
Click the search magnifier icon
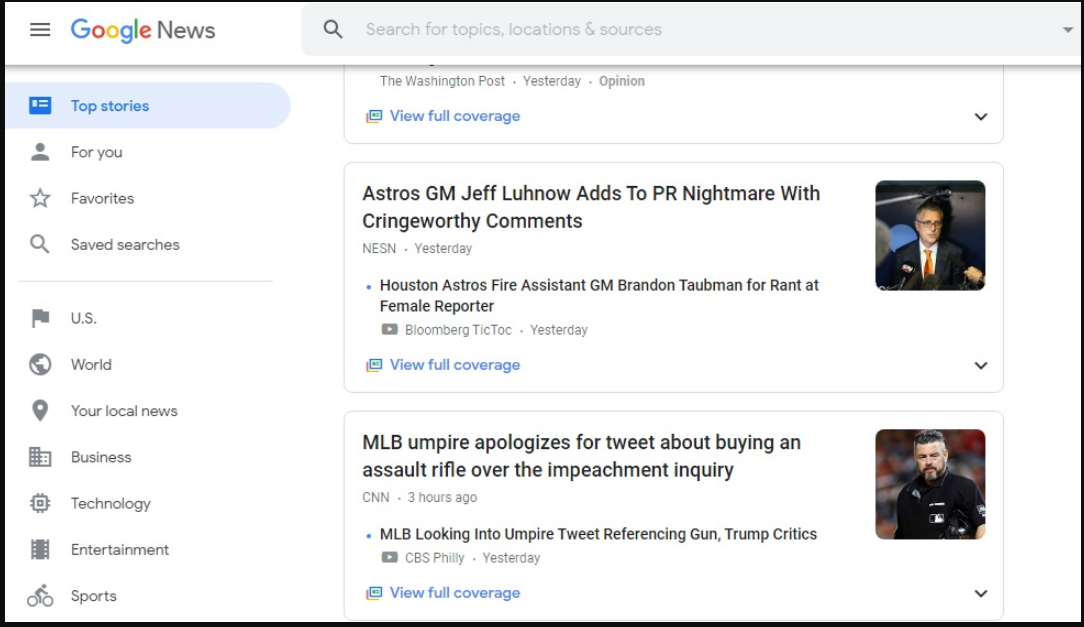[333, 29]
